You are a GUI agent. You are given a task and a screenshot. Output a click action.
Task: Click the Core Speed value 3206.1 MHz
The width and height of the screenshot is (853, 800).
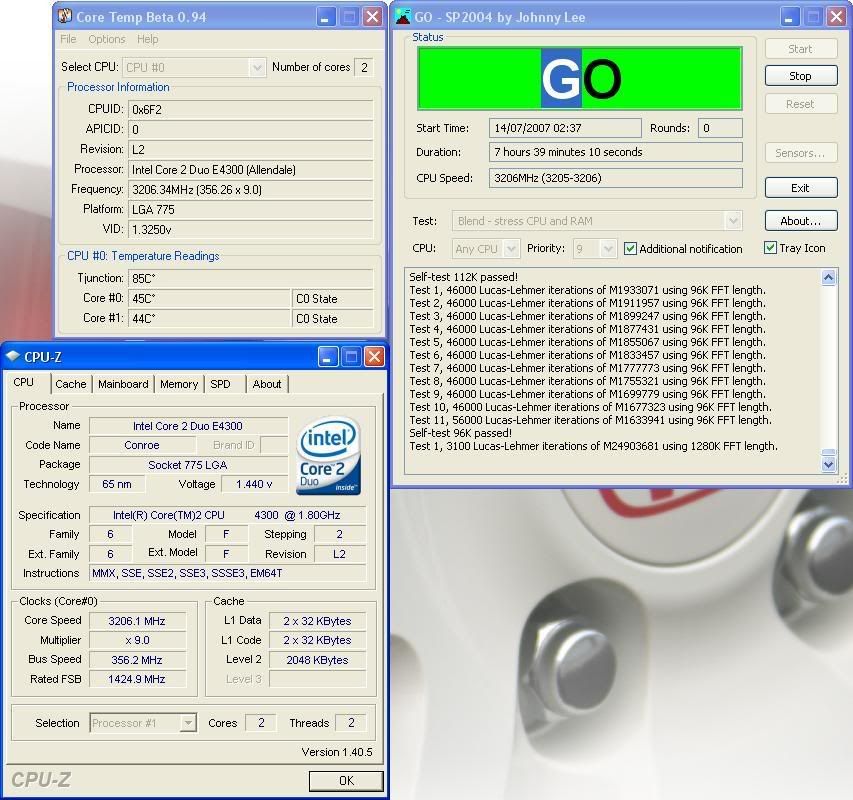pos(137,621)
